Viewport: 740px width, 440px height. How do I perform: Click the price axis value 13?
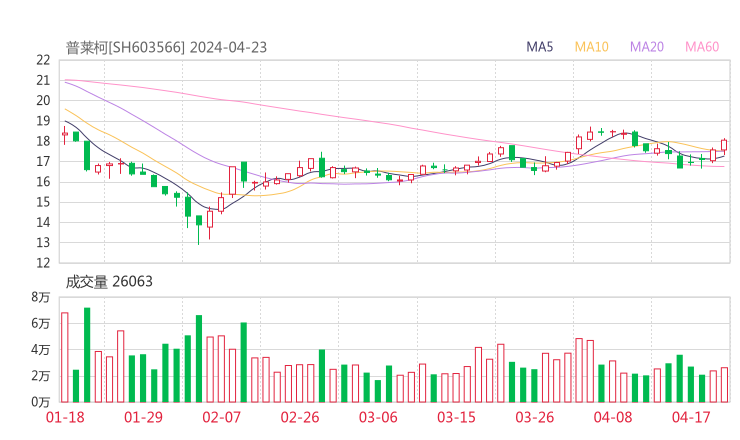pyautogui.click(x=43, y=243)
